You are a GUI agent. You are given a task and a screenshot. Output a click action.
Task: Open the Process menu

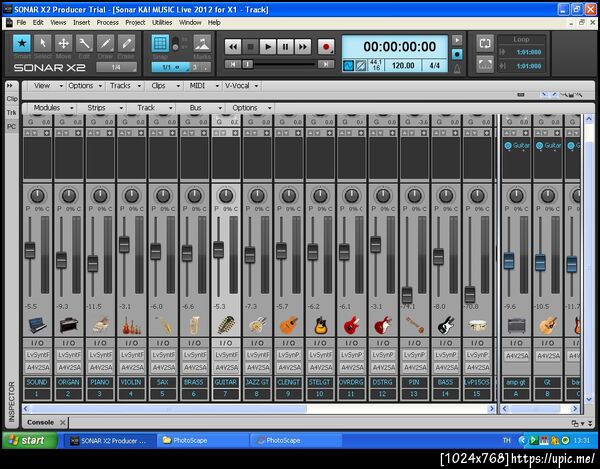(x=108, y=23)
